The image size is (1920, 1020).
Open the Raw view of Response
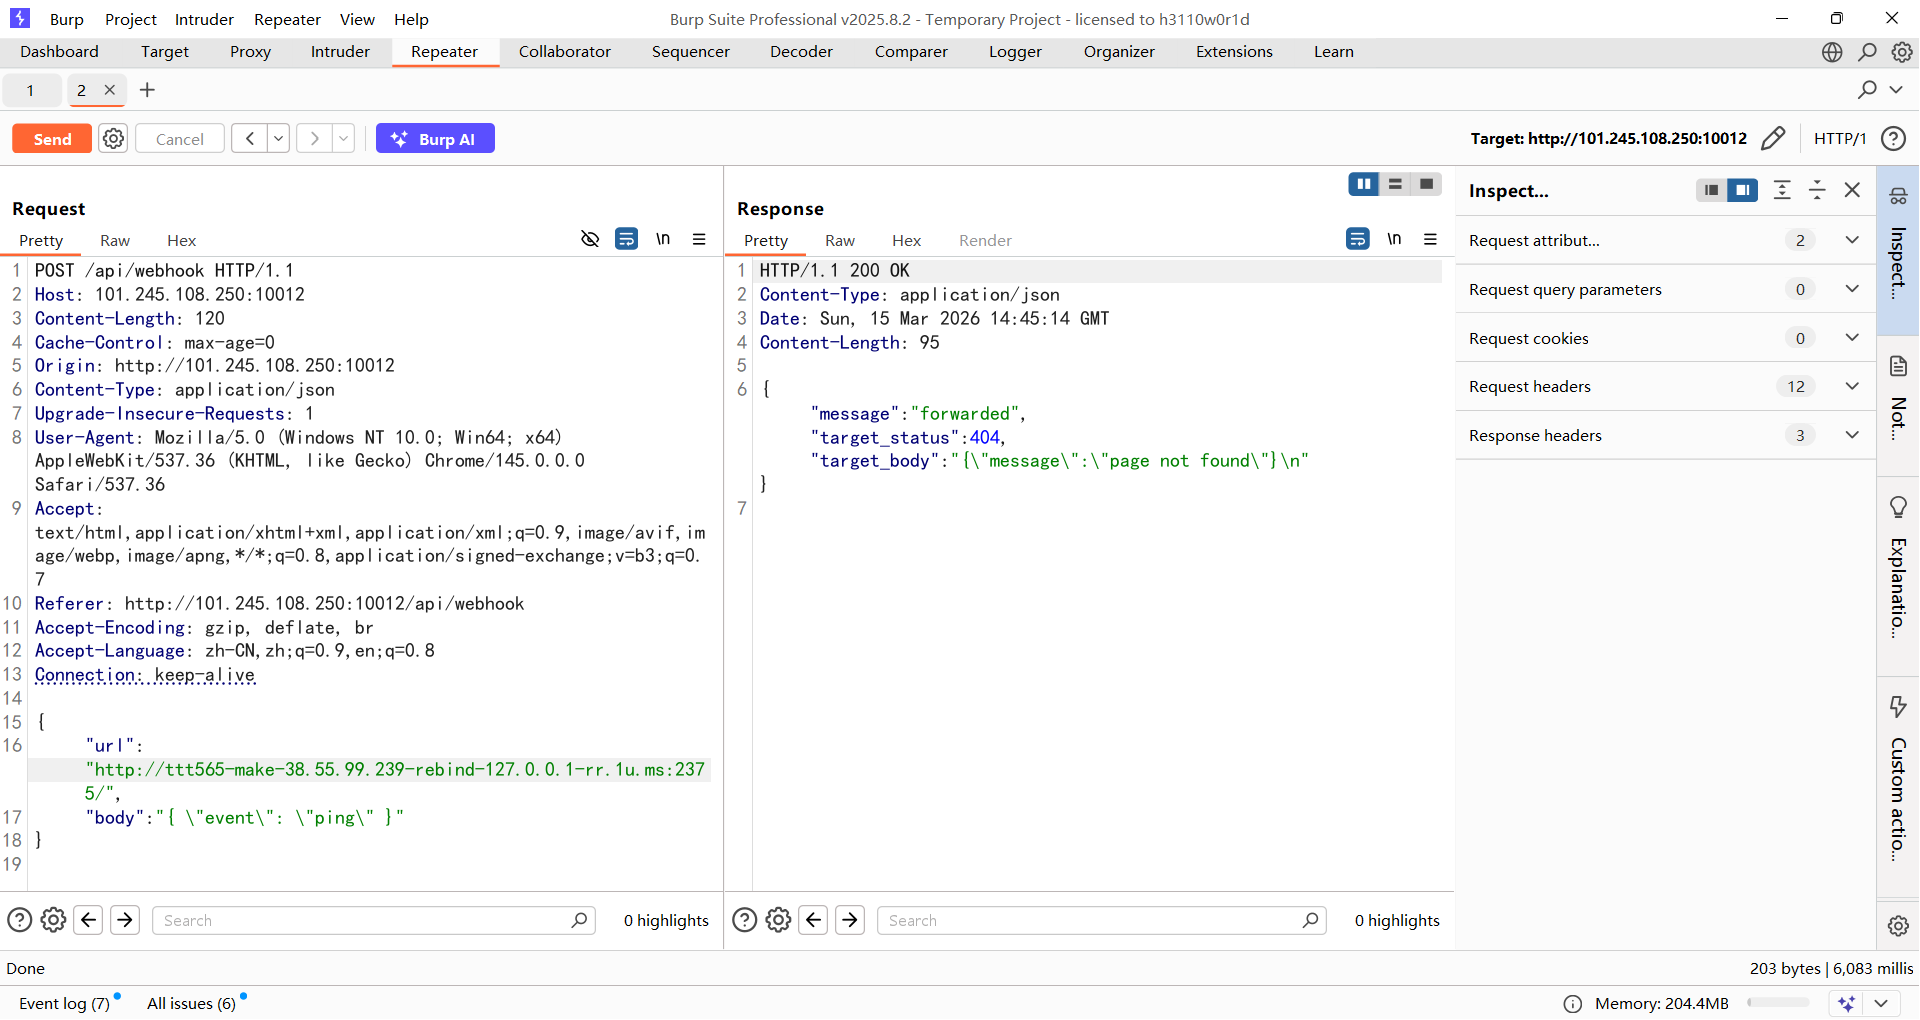(839, 241)
